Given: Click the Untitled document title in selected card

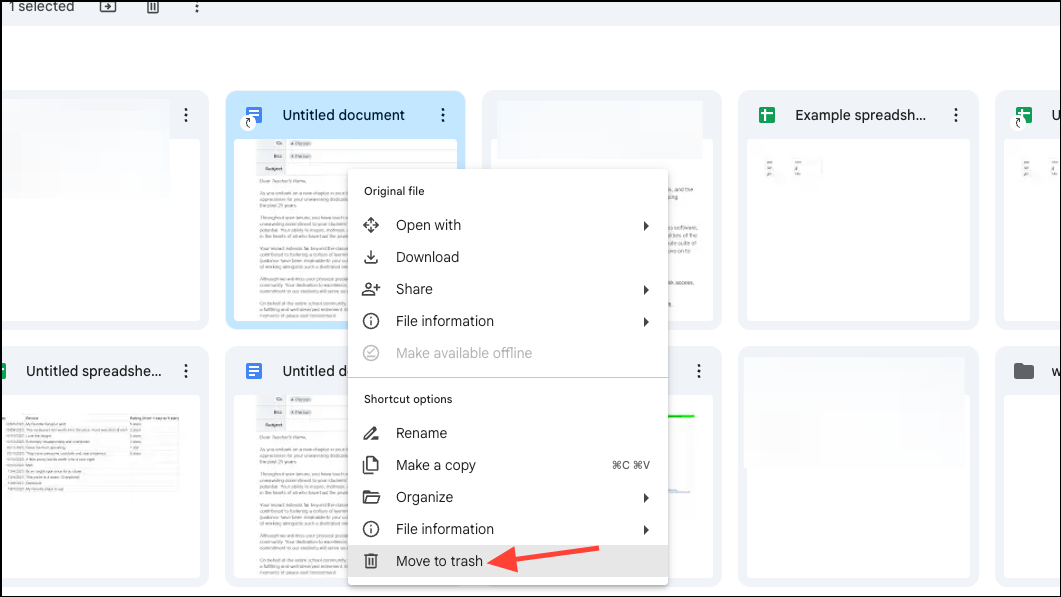Looking at the screenshot, I should point(344,115).
